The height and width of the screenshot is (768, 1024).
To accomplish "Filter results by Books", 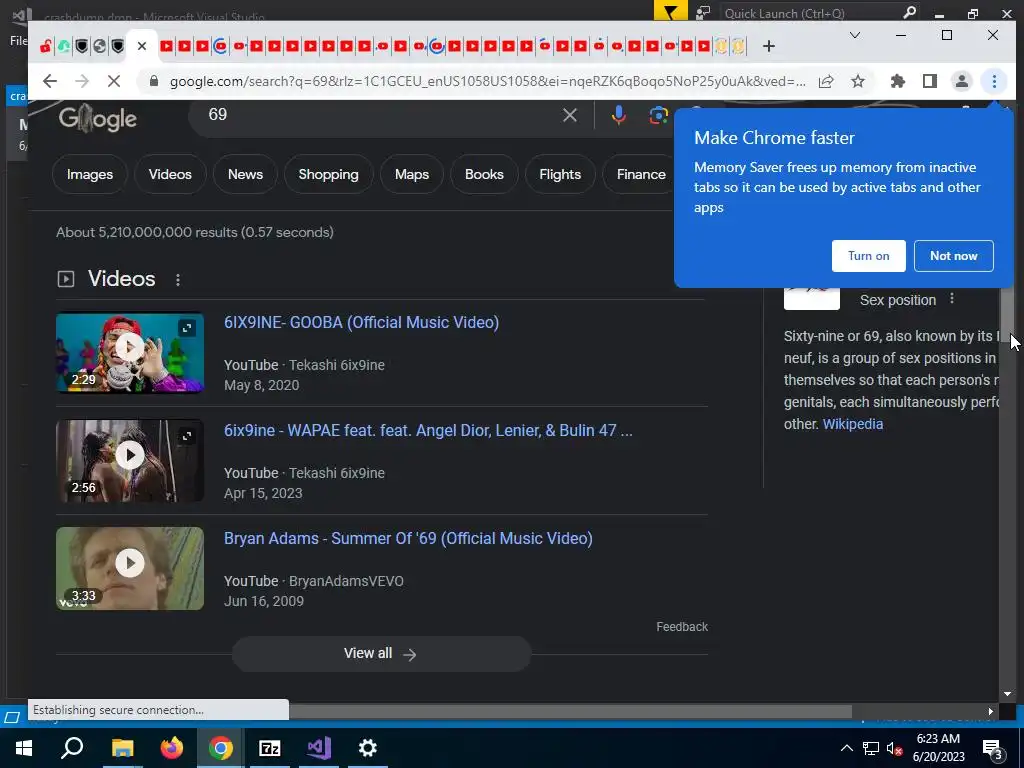I will point(484,174).
